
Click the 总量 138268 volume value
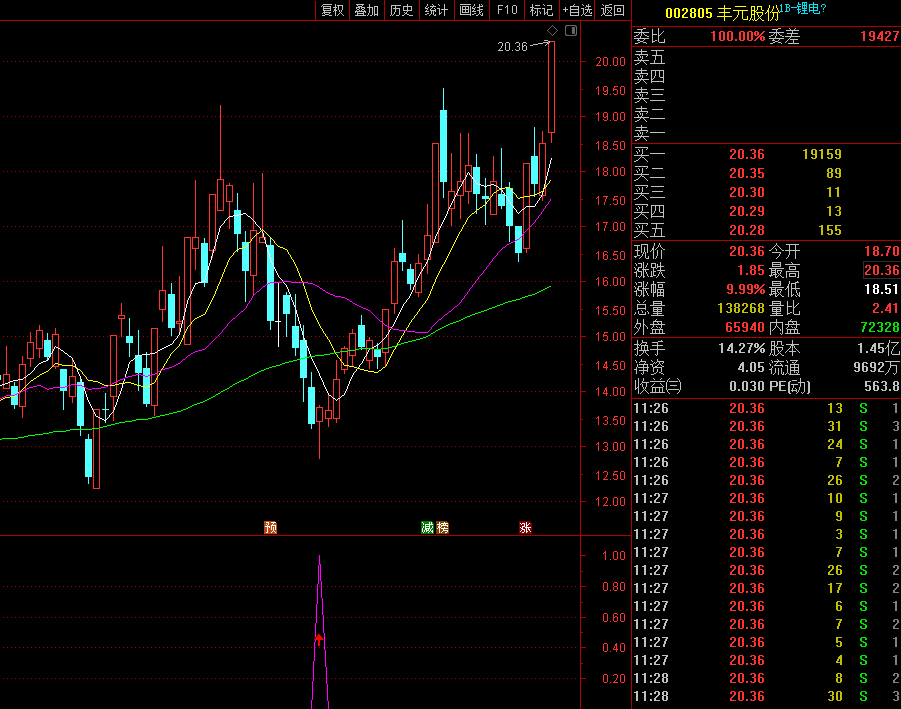pos(741,309)
